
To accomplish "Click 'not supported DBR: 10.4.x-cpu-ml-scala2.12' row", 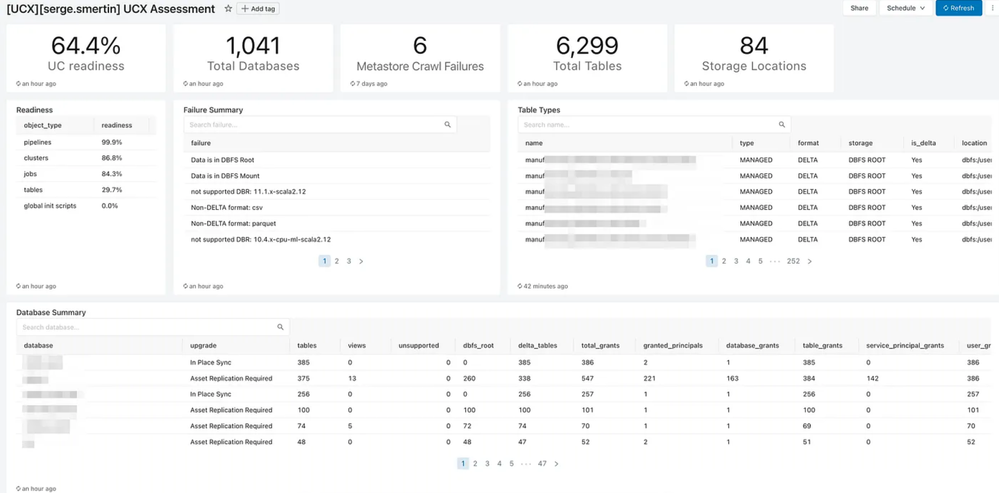I will pyautogui.click(x=336, y=239).
